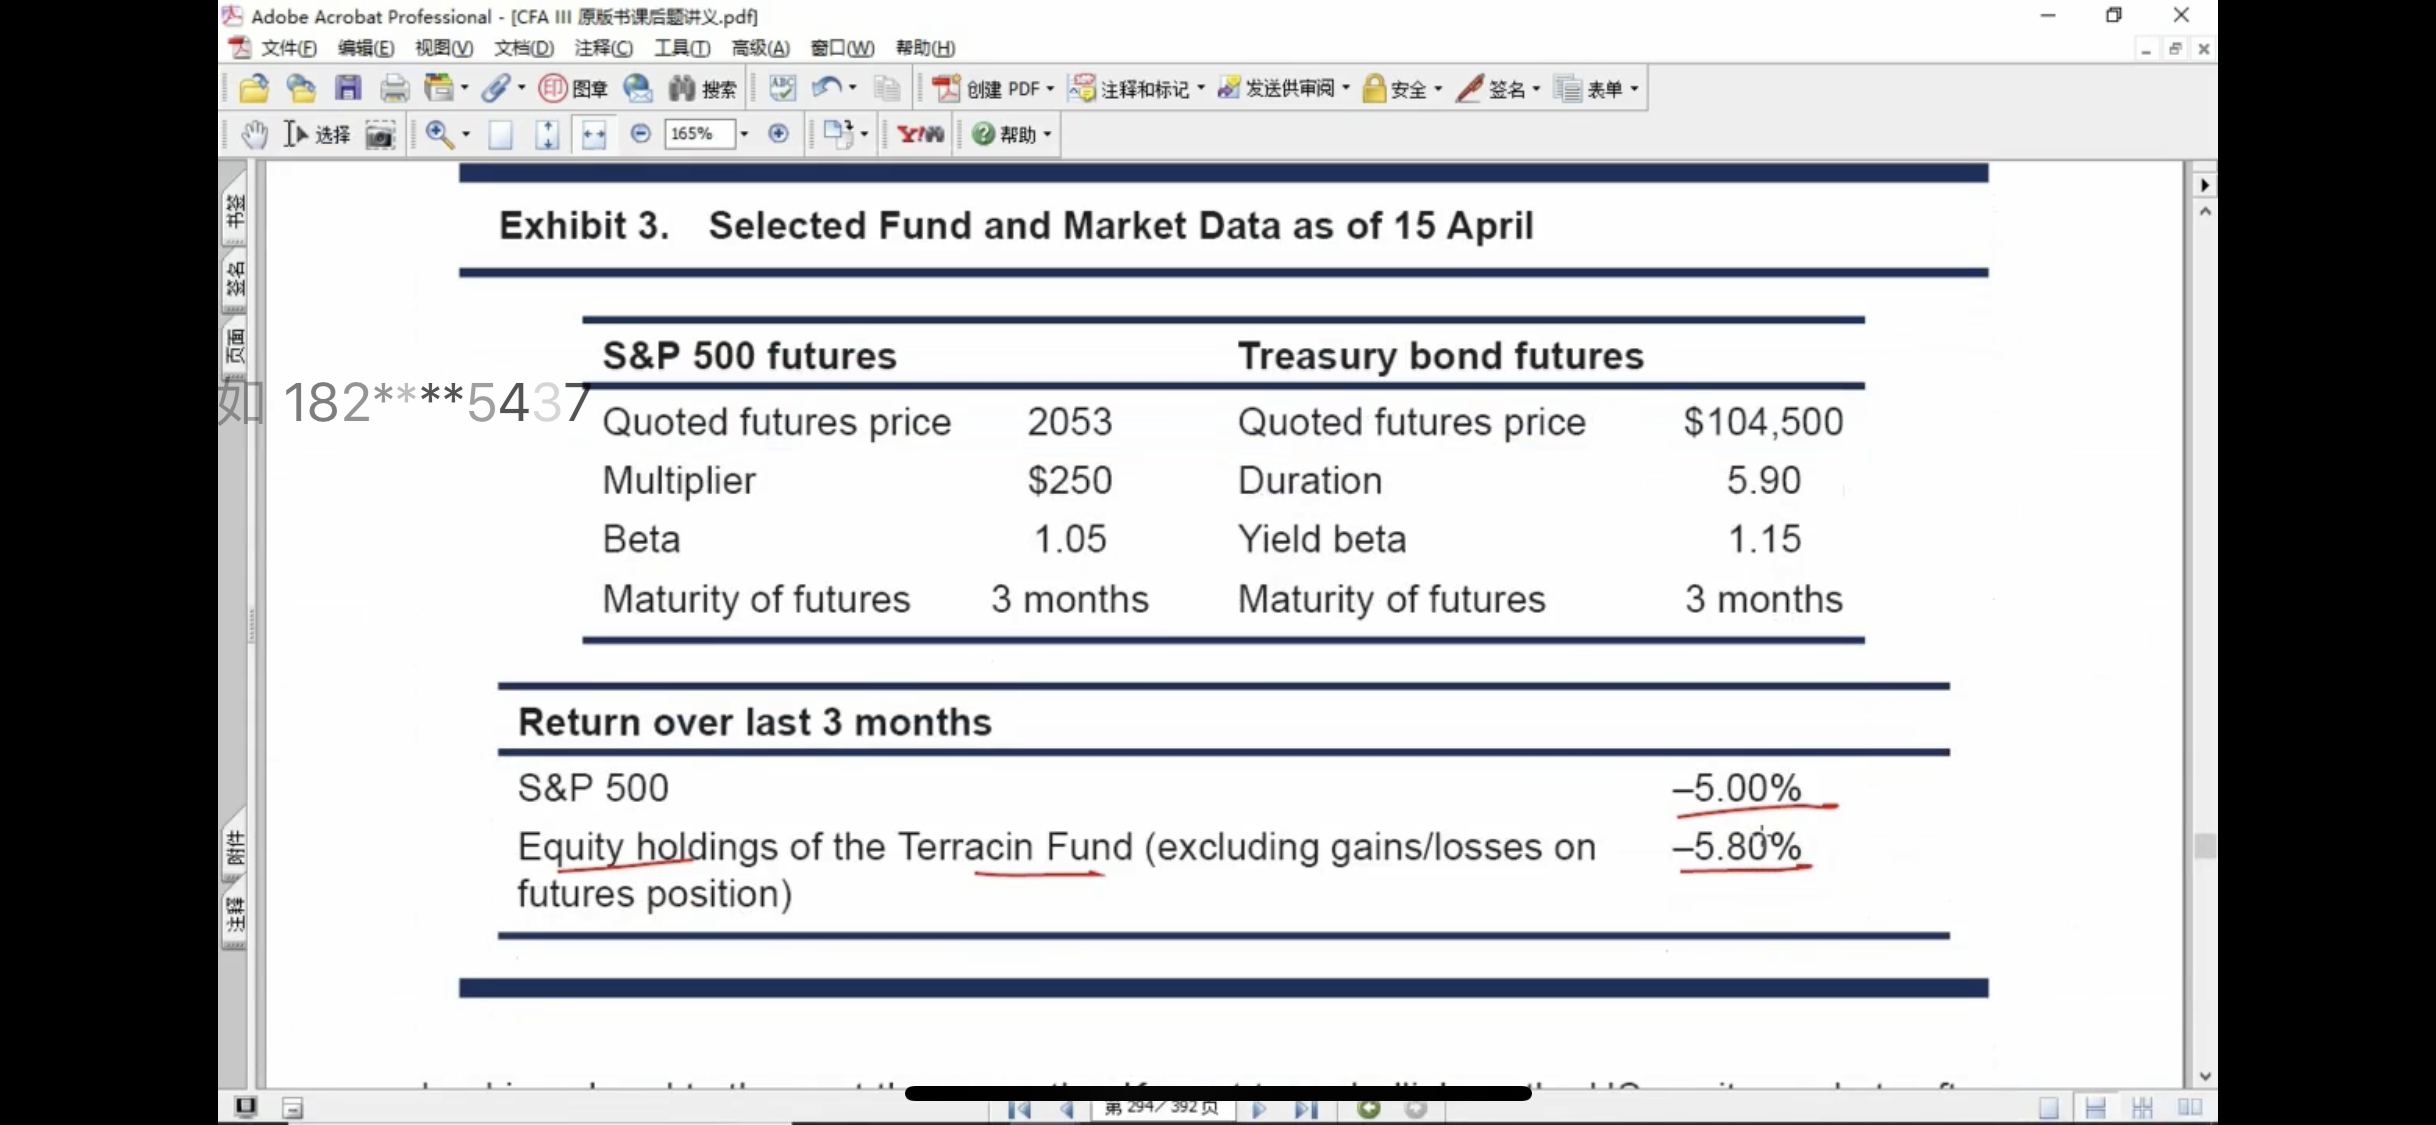Click the vertical scrollbar up arrow
2436x1125 pixels.
[x=2205, y=212]
